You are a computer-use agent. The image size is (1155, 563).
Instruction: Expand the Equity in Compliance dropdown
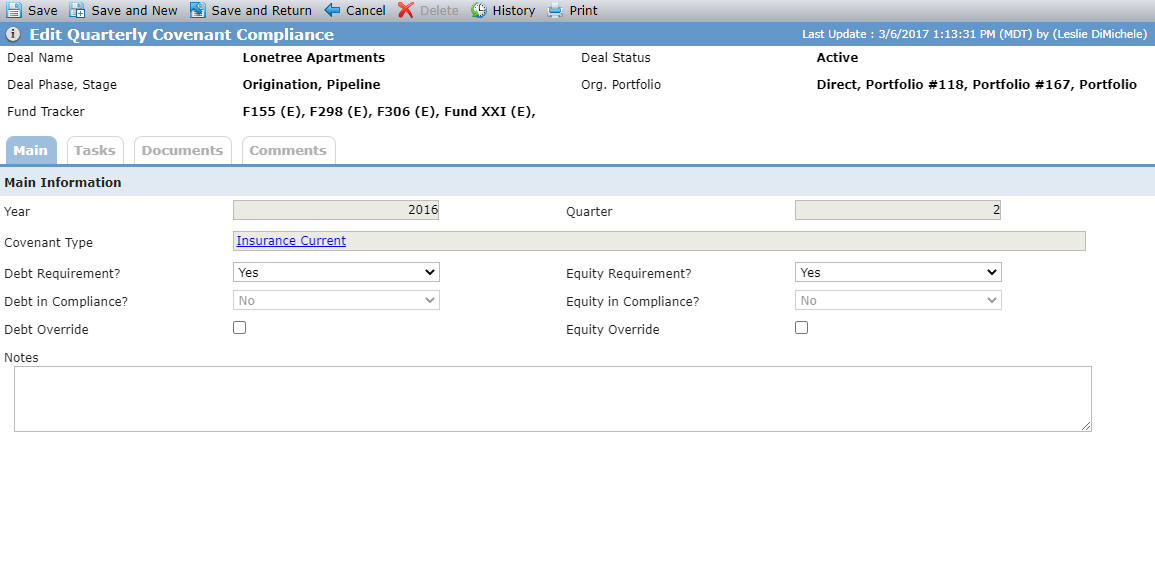(x=898, y=300)
